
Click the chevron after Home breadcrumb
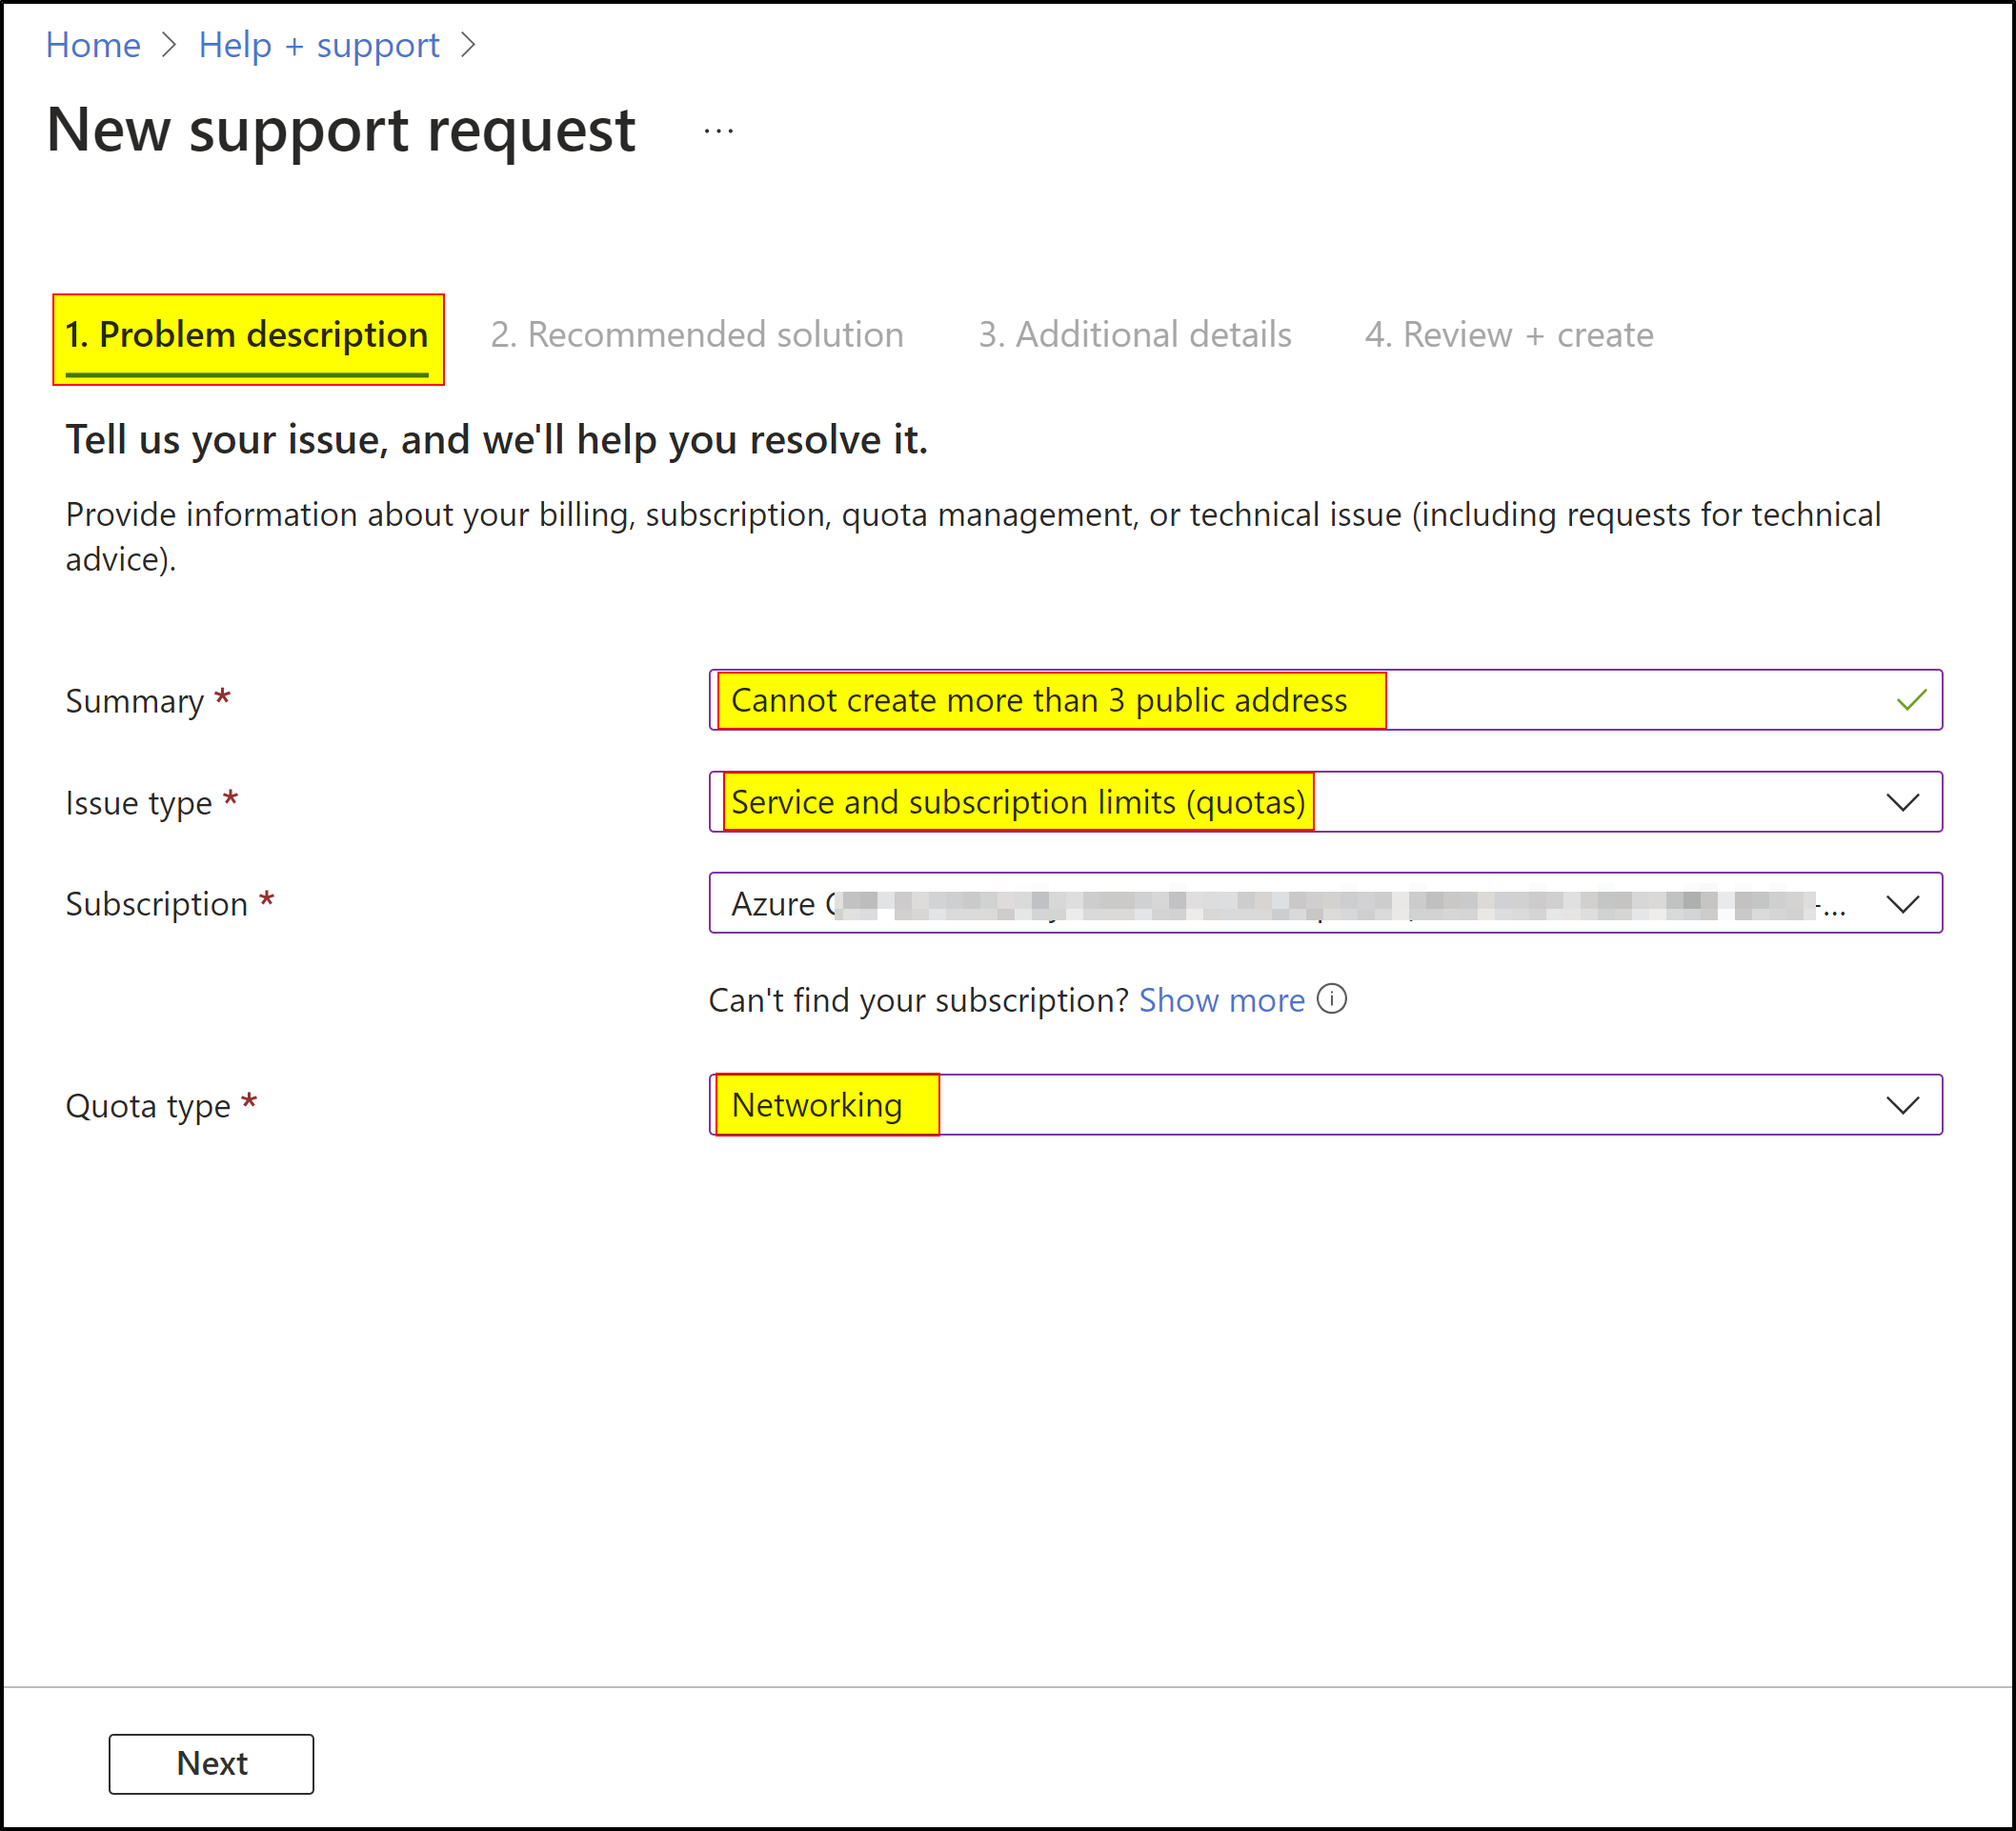pyautogui.click(x=169, y=45)
